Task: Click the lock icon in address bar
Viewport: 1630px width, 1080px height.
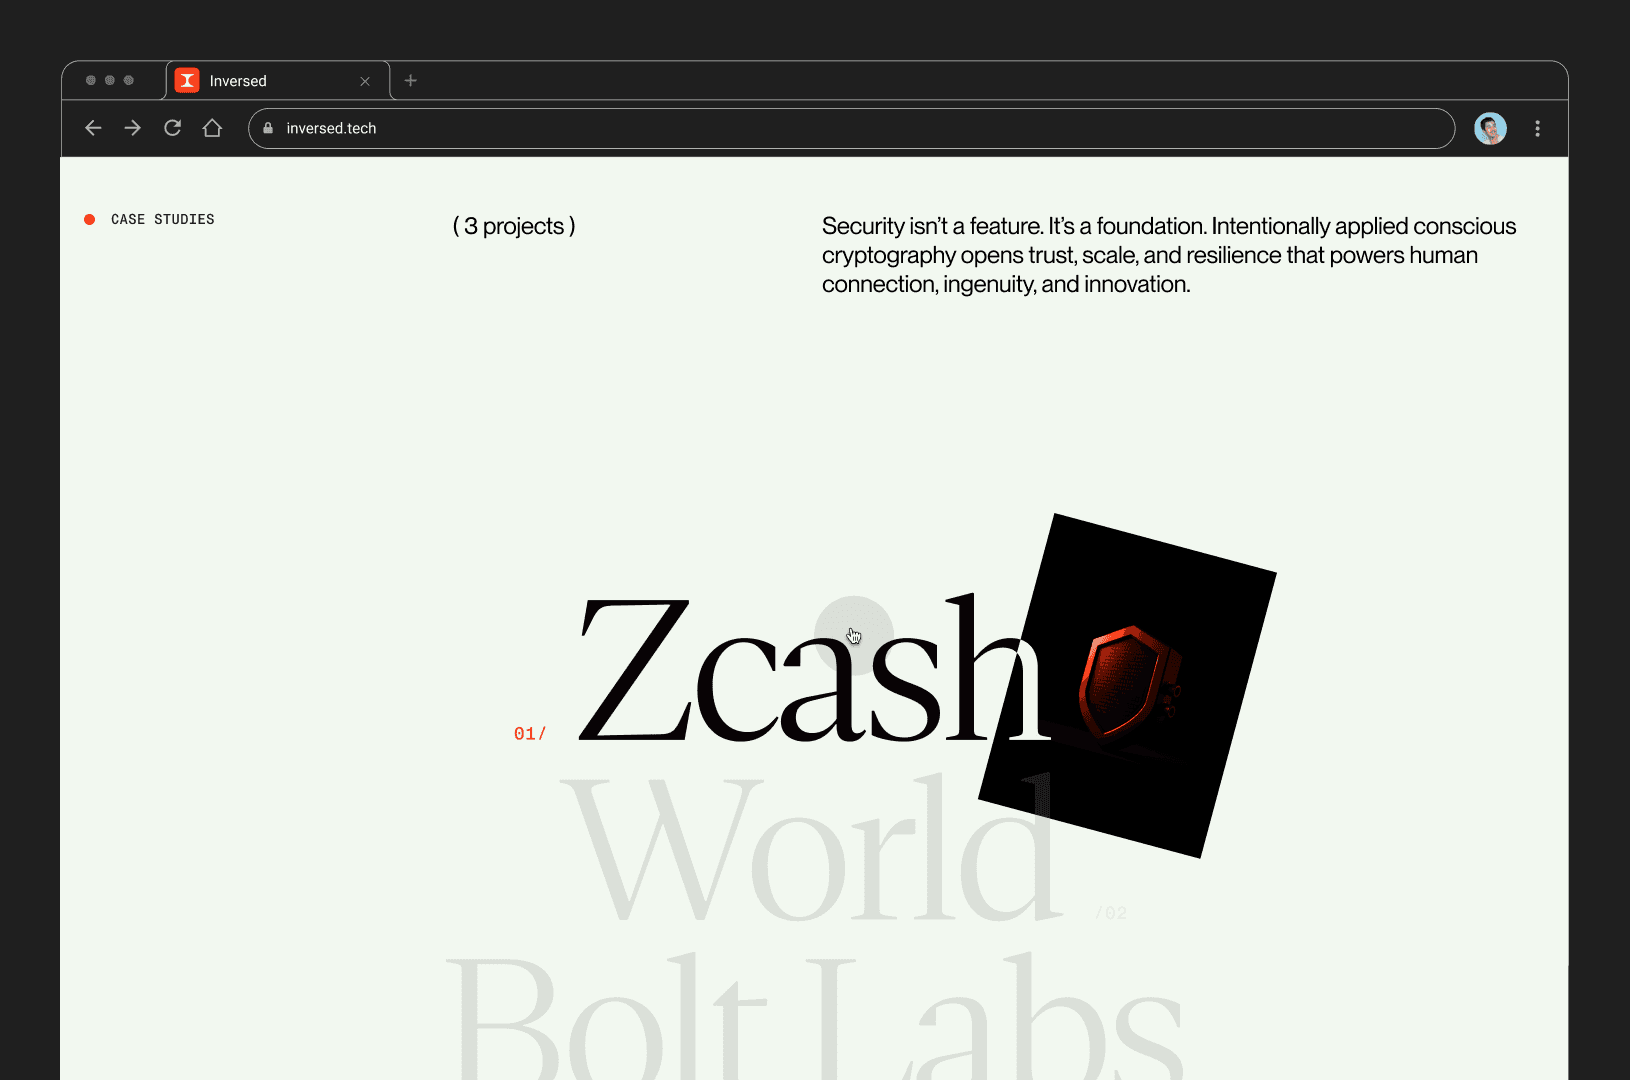Action: point(268,128)
